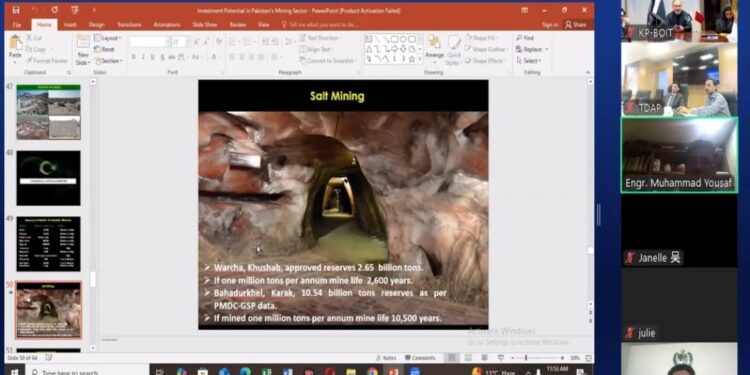Switch to the Insert tab
750x375 pixels.
pyautogui.click(x=70, y=24)
